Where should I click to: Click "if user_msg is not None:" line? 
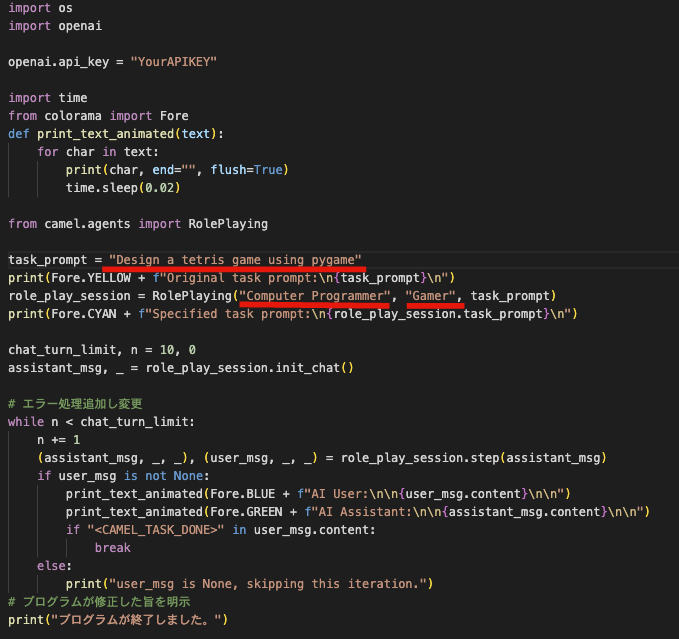pyautogui.click(x=123, y=476)
